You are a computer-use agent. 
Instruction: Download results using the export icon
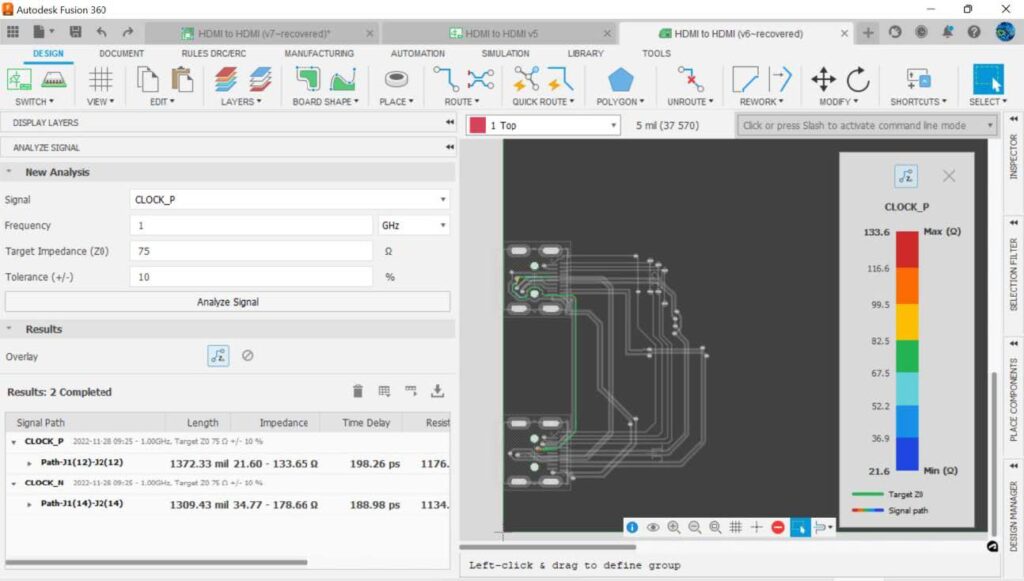[x=437, y=392]
